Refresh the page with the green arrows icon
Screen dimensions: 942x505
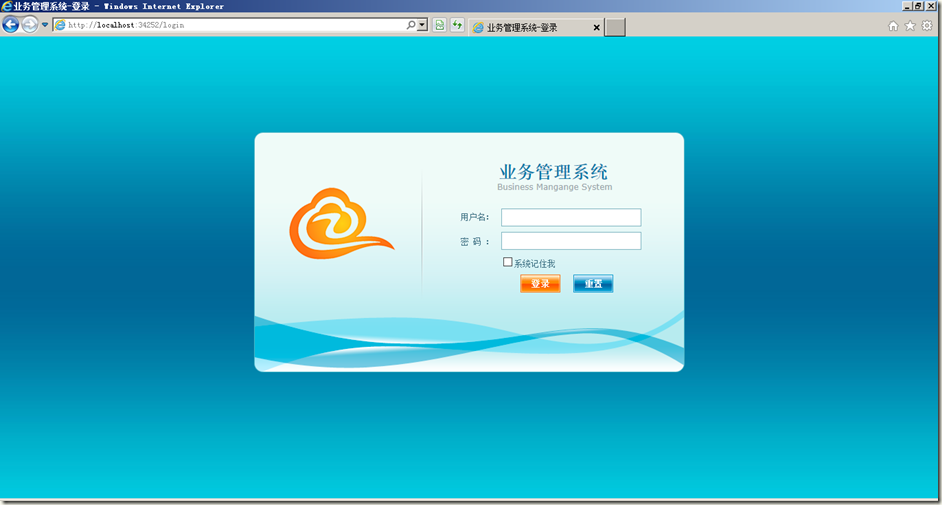click(x=457, y=25)
